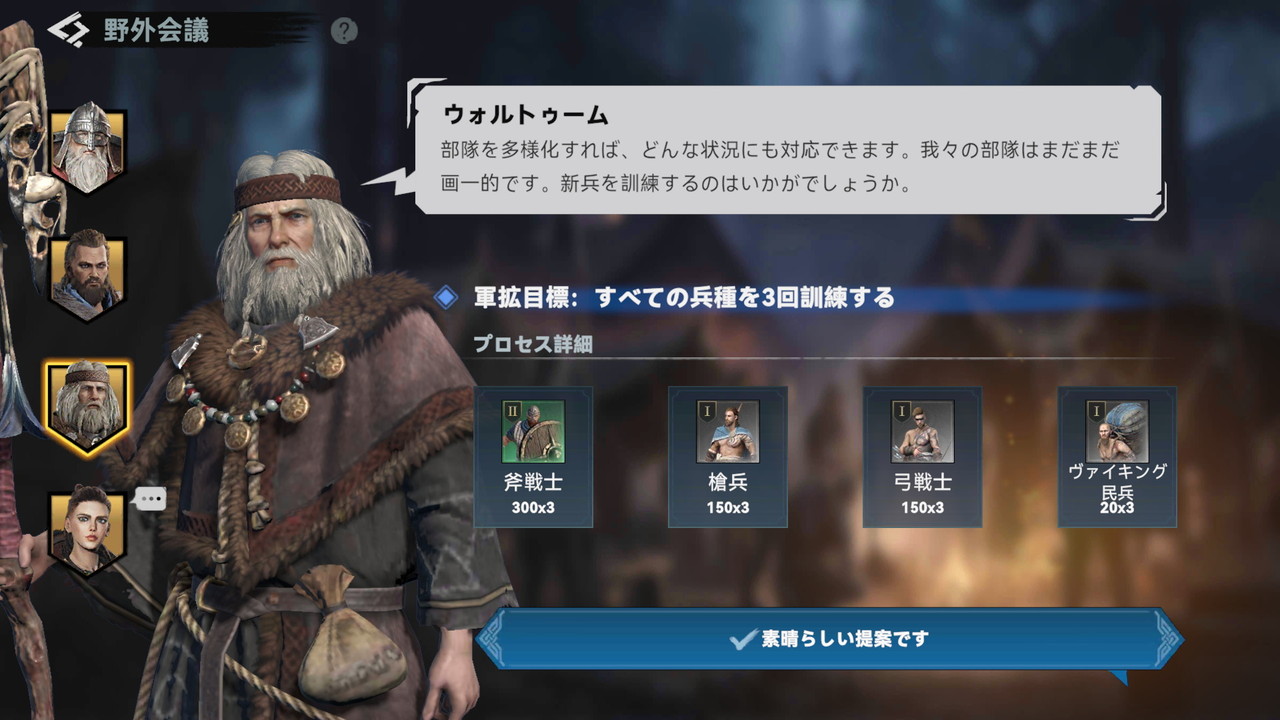The image size is (1280, 720).
Task: Click the 野外会議 title label
Action: (x=156, y=30)
